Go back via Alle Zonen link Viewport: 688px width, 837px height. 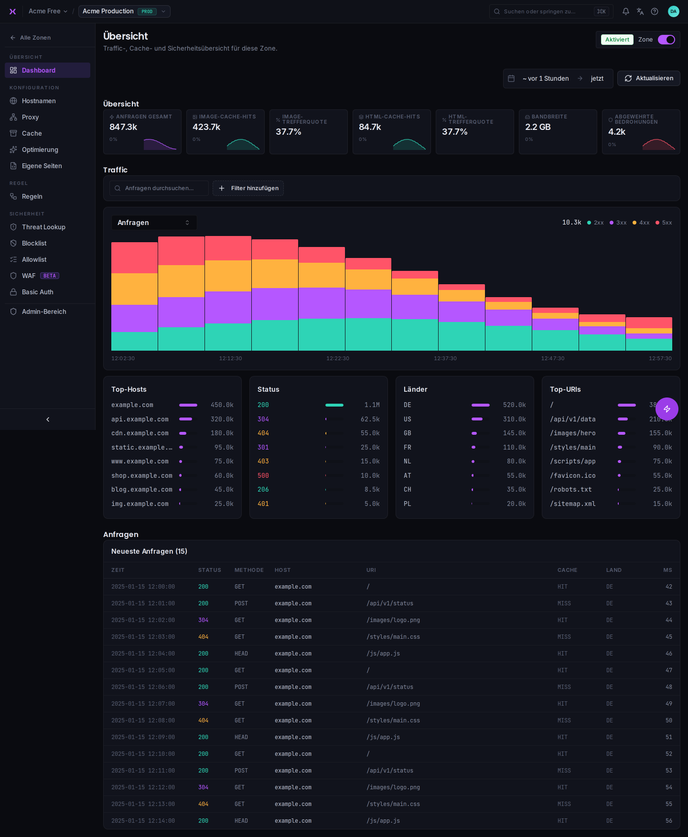30,38
